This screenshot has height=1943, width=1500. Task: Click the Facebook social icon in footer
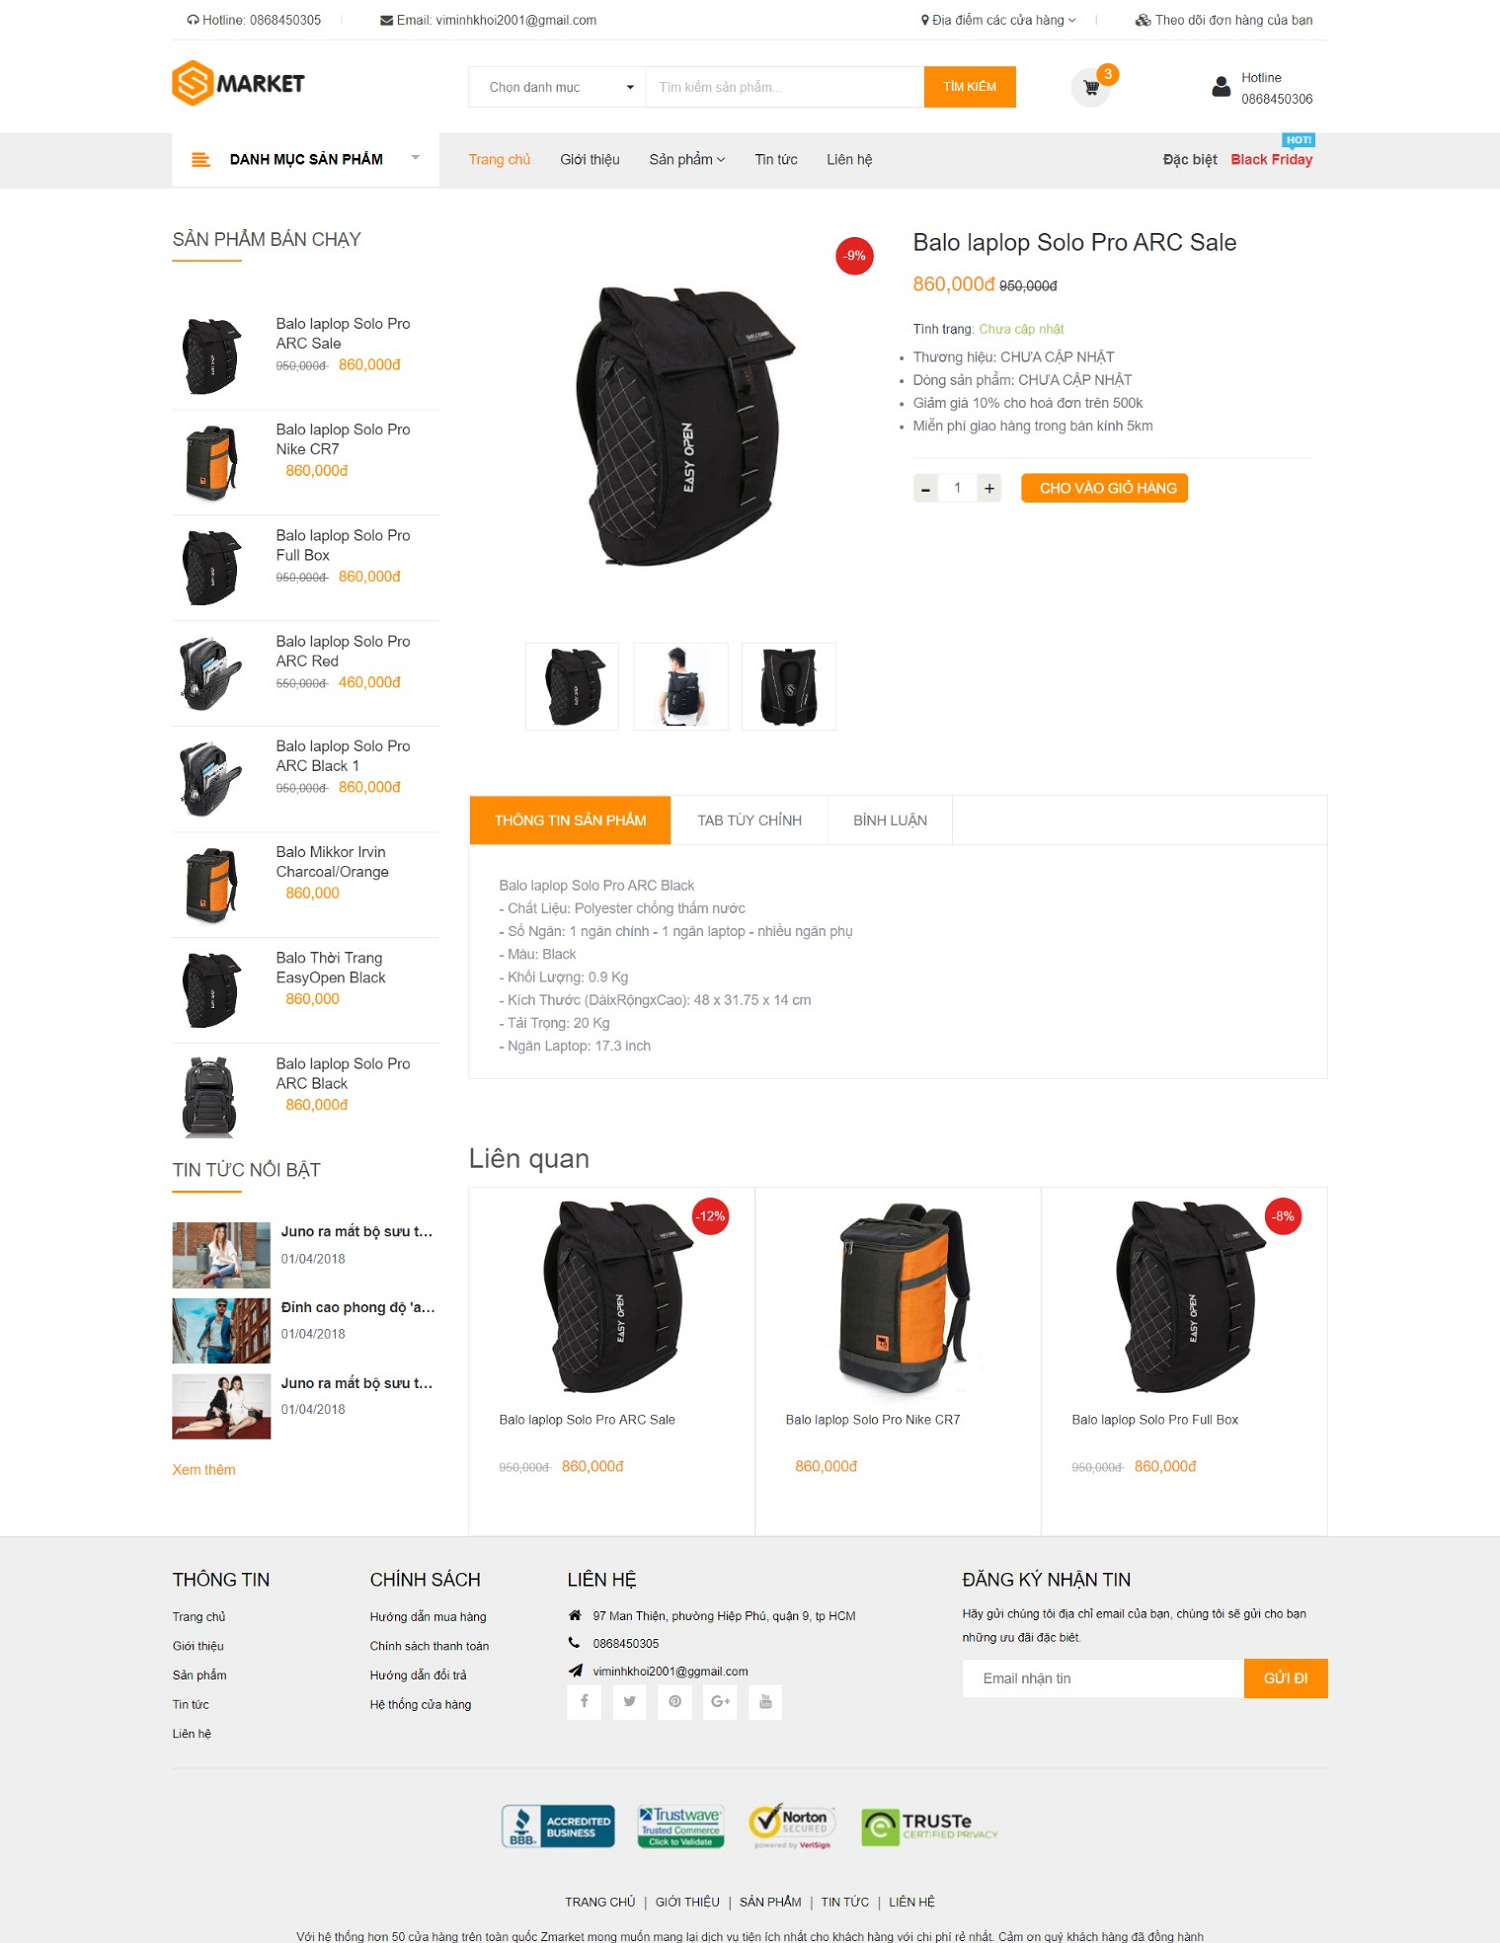click(x=584, y=1701)
